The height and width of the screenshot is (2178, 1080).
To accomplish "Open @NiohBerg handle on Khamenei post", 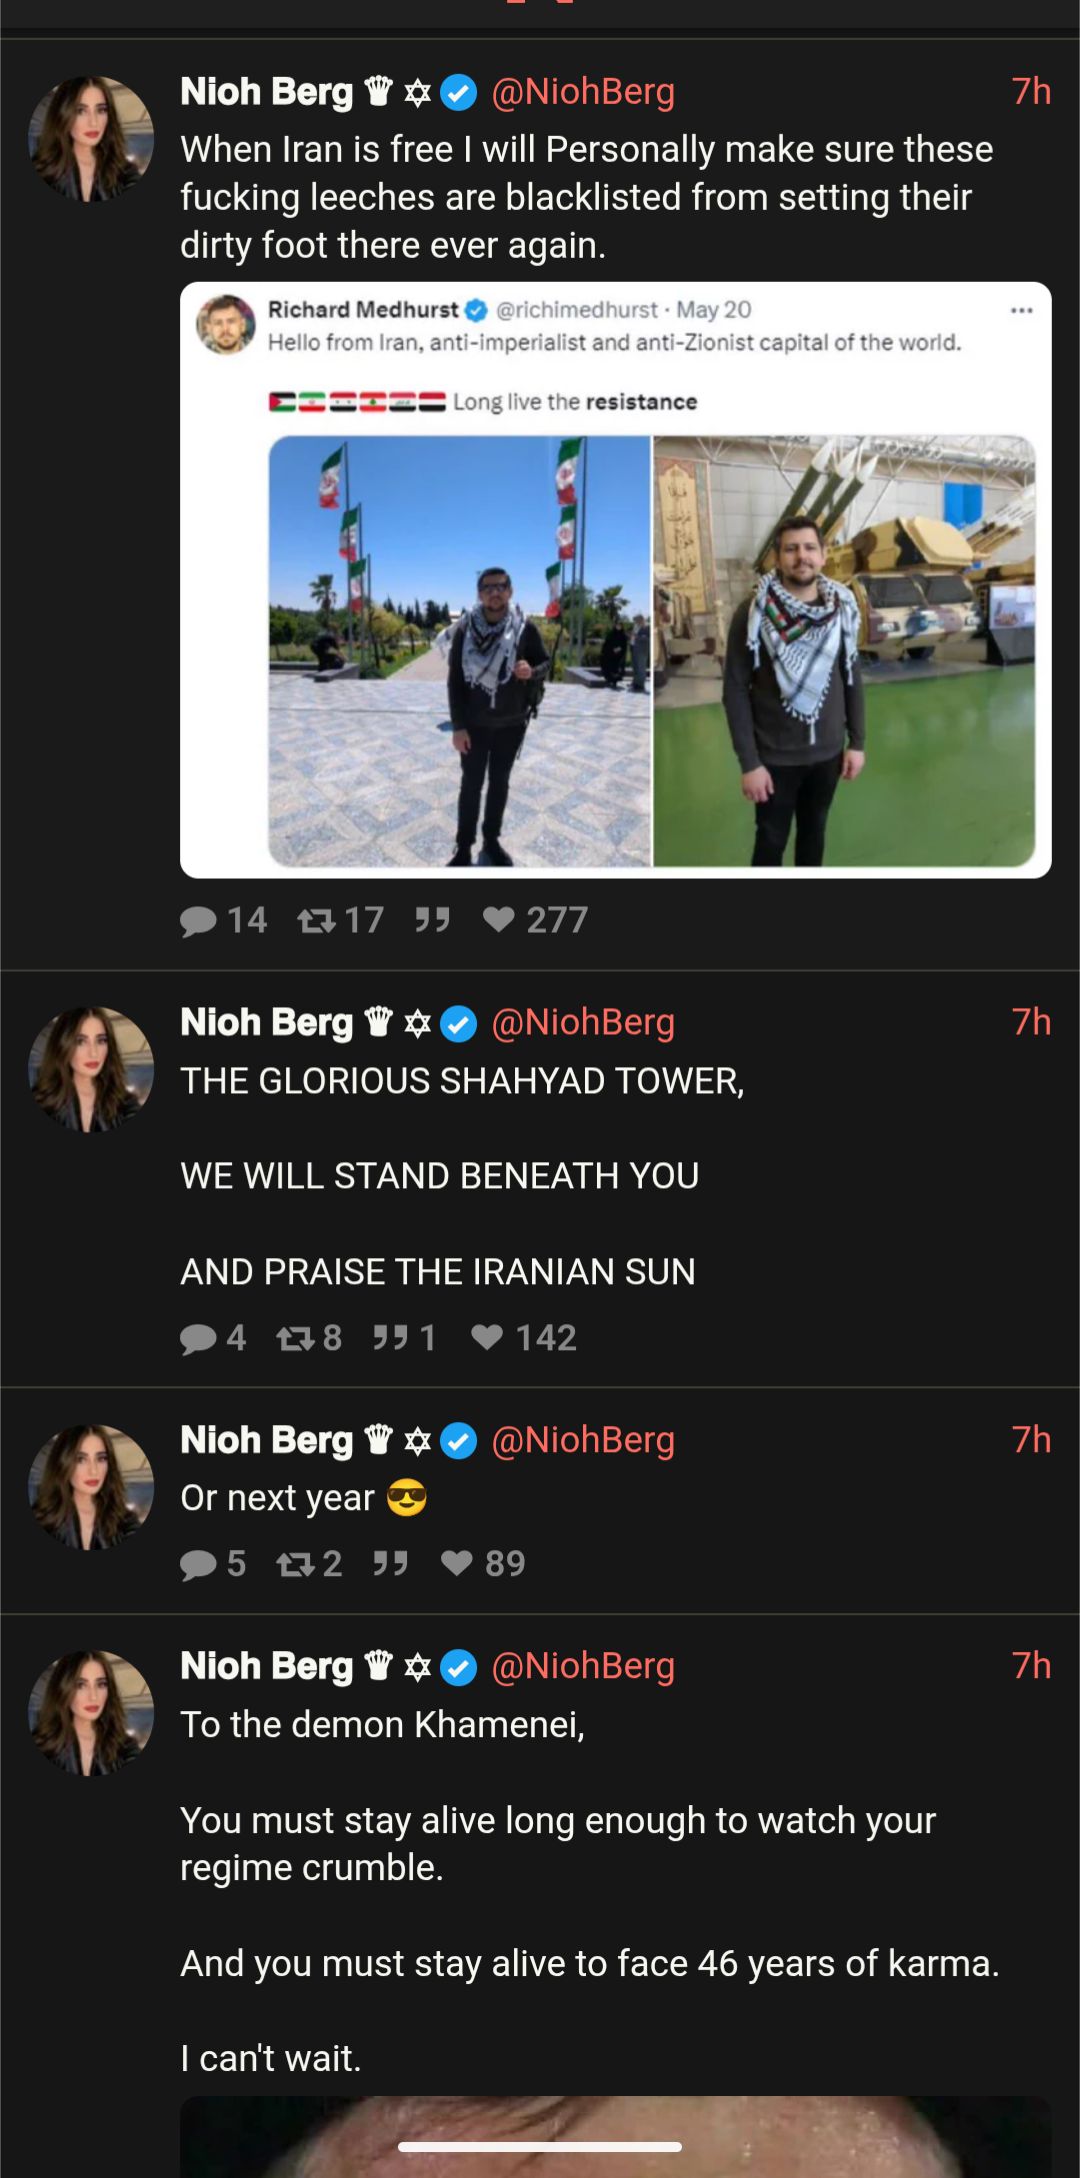I will 583,1666.
